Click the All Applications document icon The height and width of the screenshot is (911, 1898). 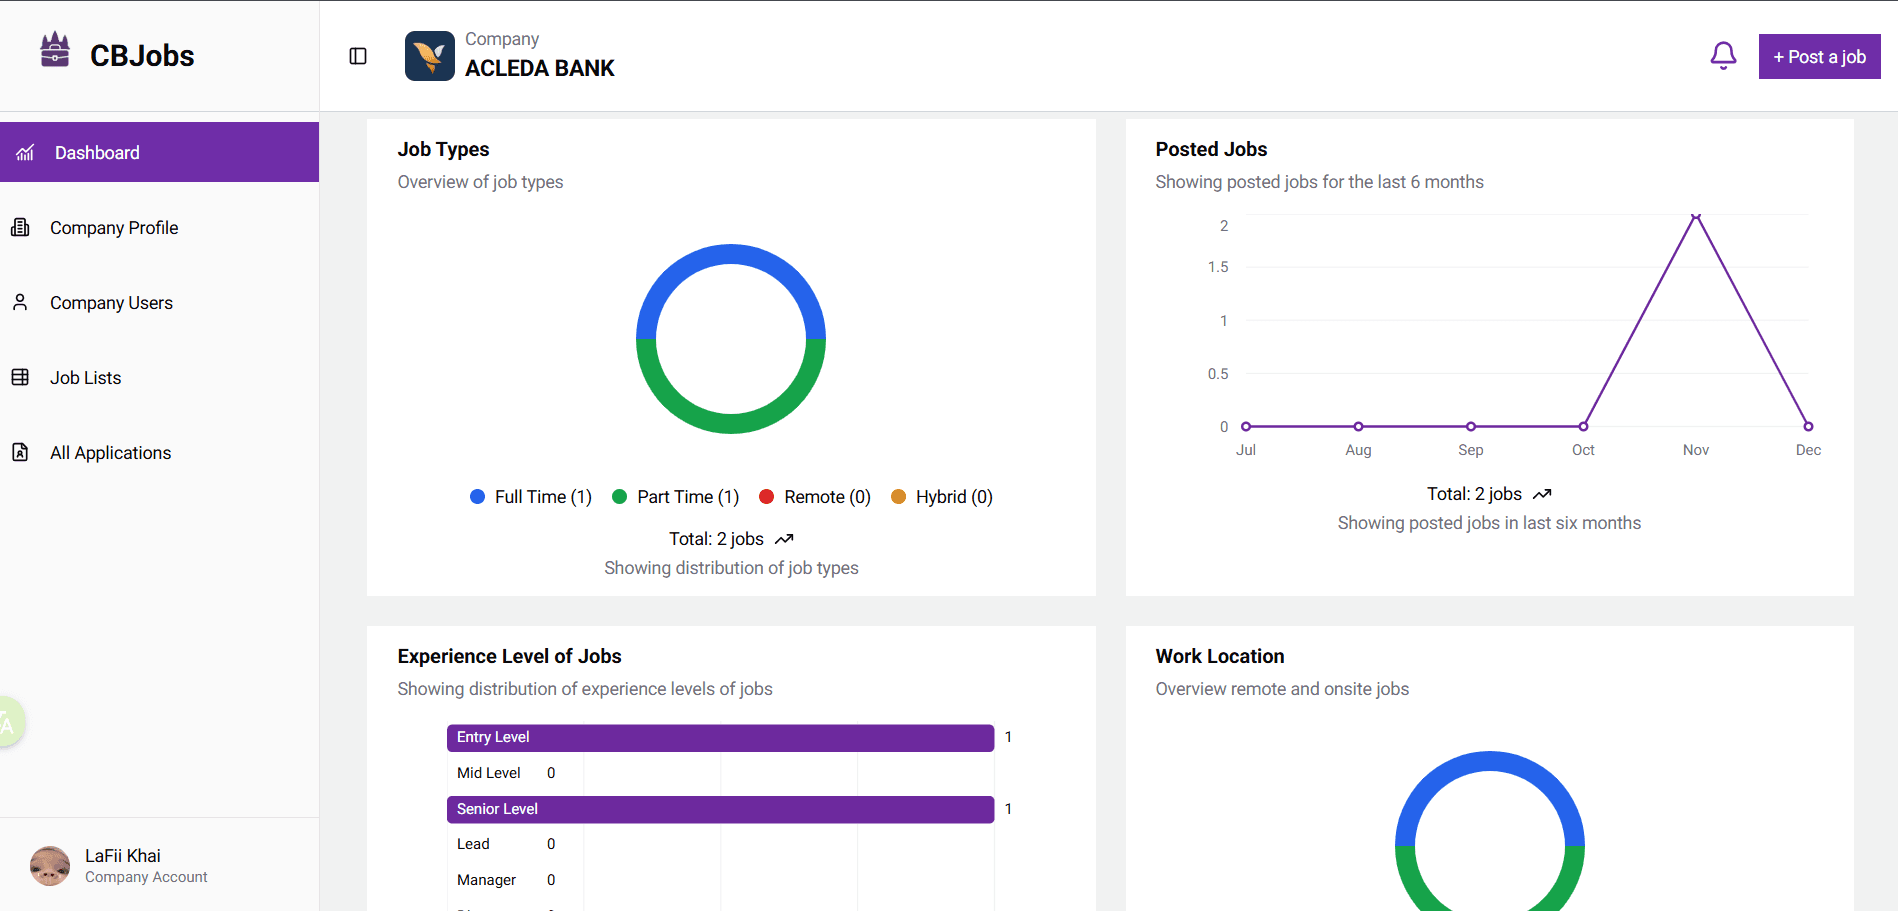(21, 452)
